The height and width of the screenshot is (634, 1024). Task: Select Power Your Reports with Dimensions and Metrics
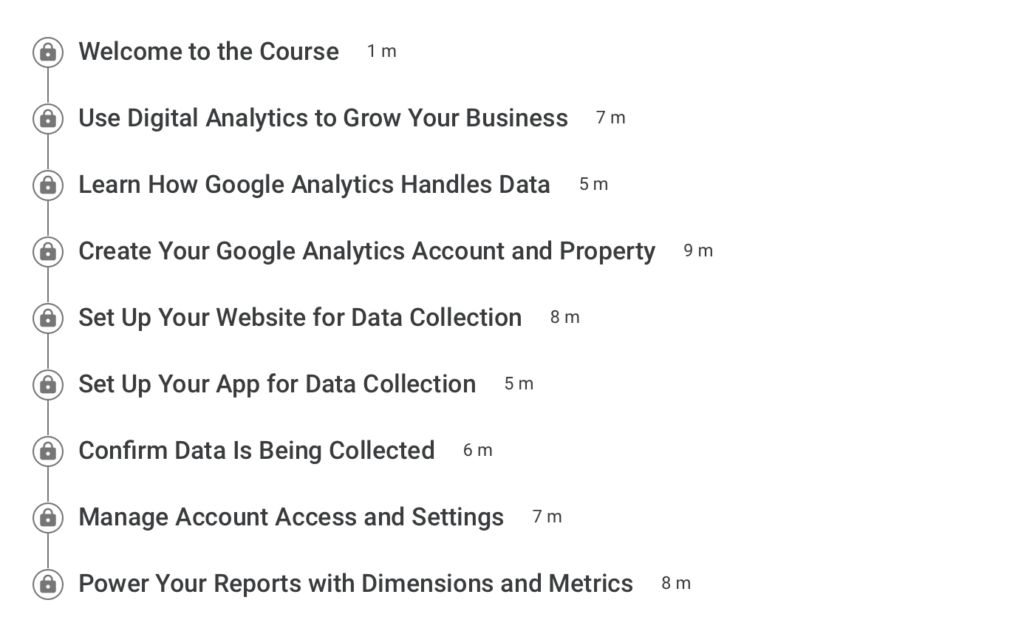(x=355, y=583)
